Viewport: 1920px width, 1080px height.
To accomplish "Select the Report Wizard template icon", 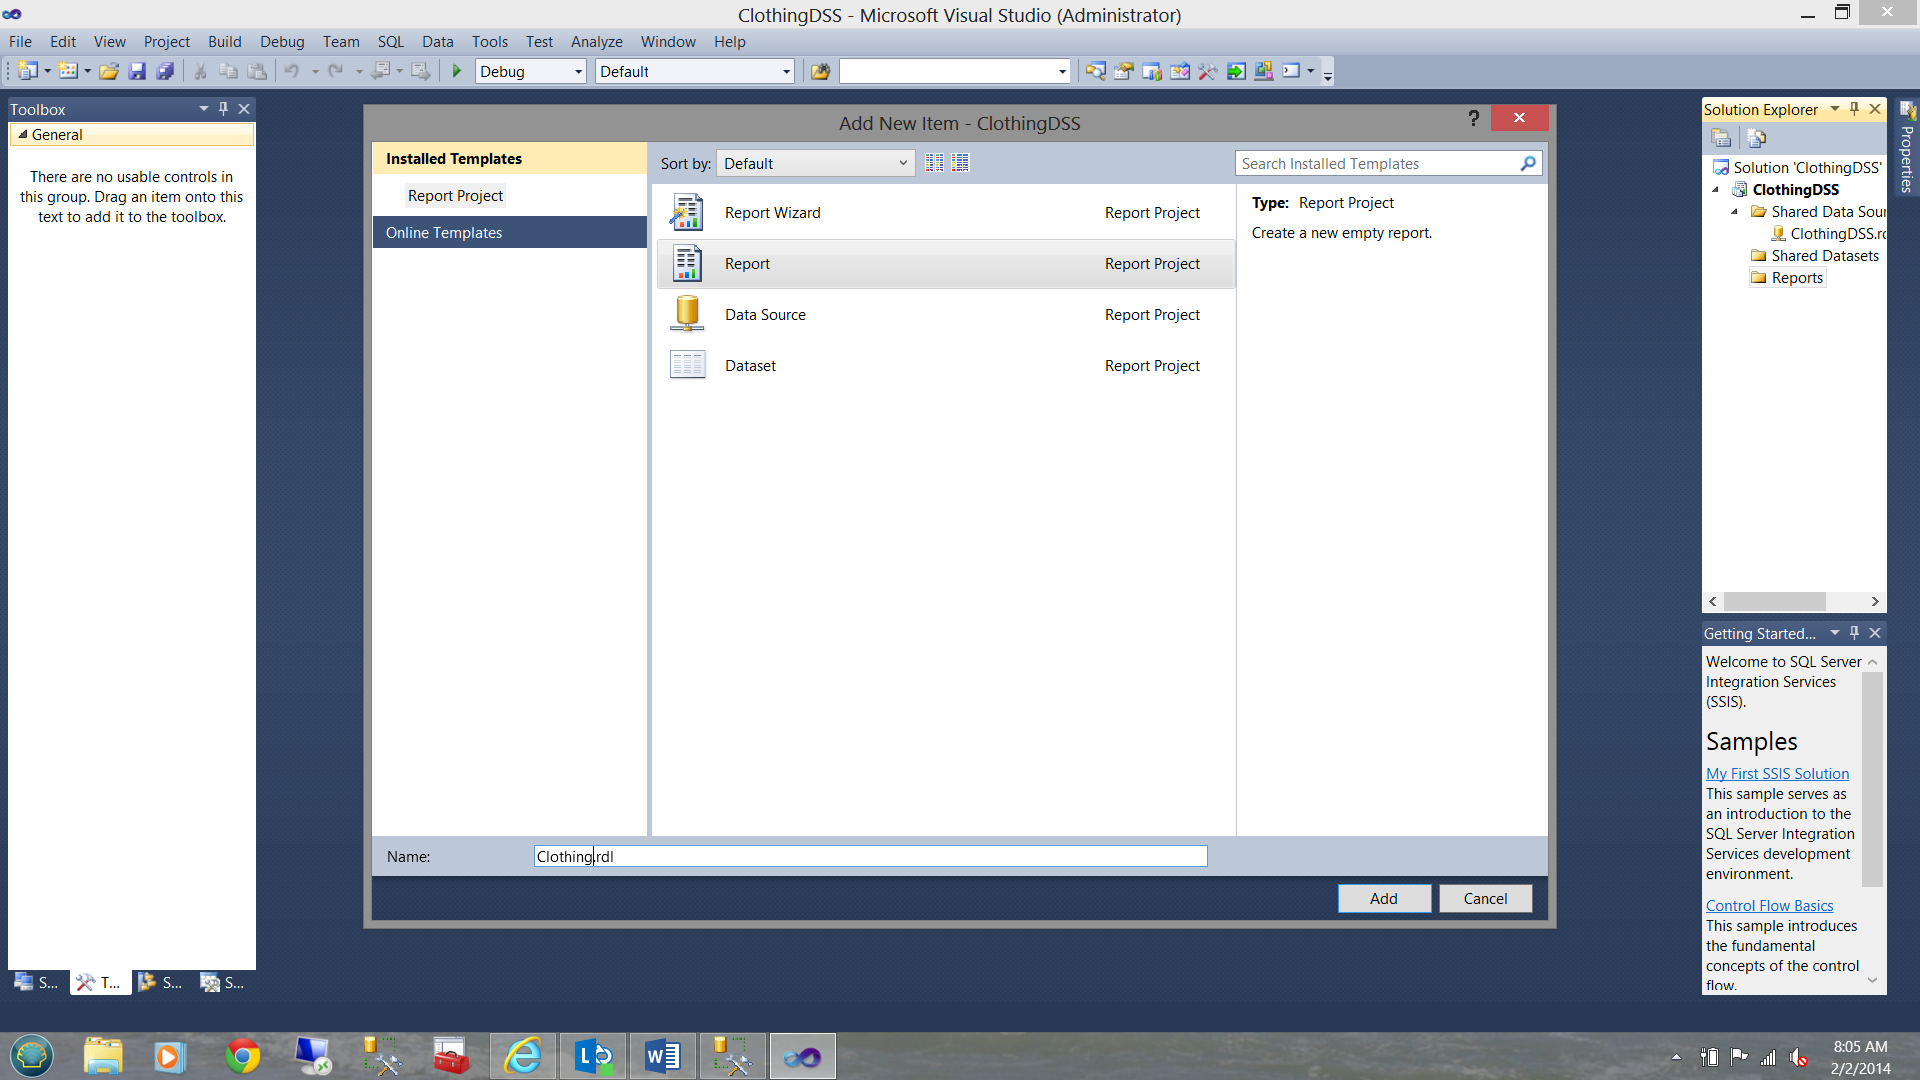I will [687, 213].
